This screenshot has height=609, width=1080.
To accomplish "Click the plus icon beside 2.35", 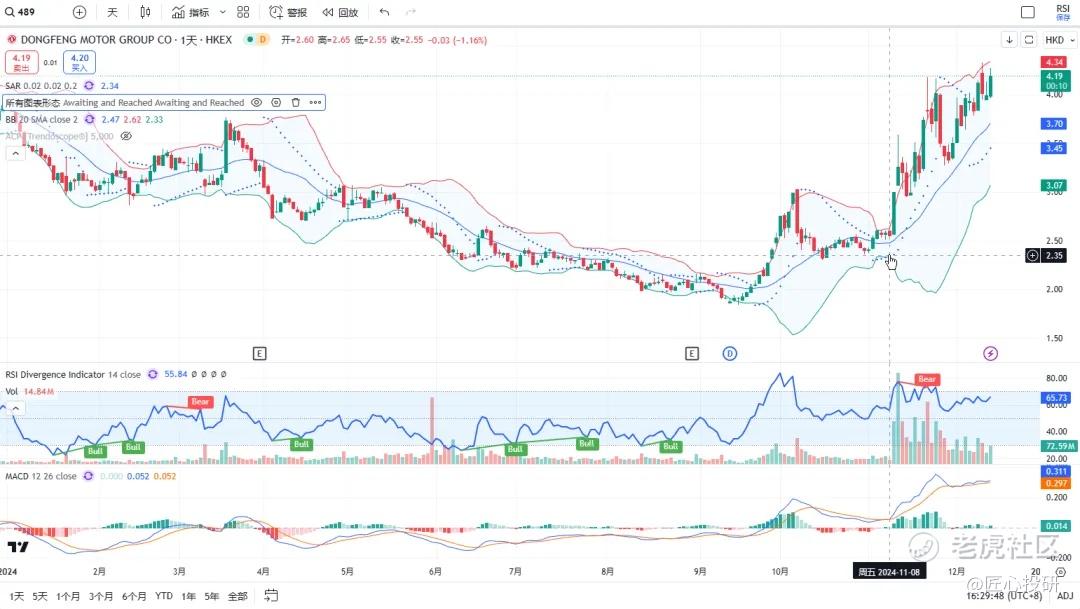I will point(1032,256).
